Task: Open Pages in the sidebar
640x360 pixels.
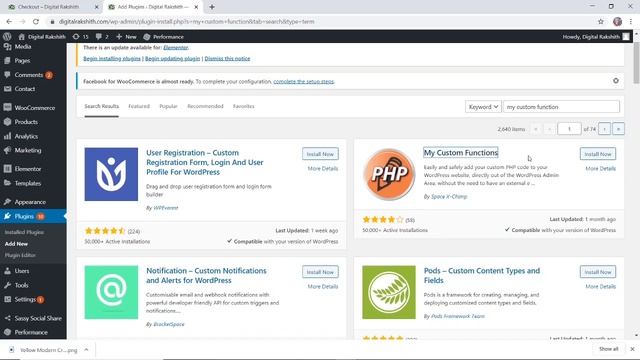Action: click(22, 60)
